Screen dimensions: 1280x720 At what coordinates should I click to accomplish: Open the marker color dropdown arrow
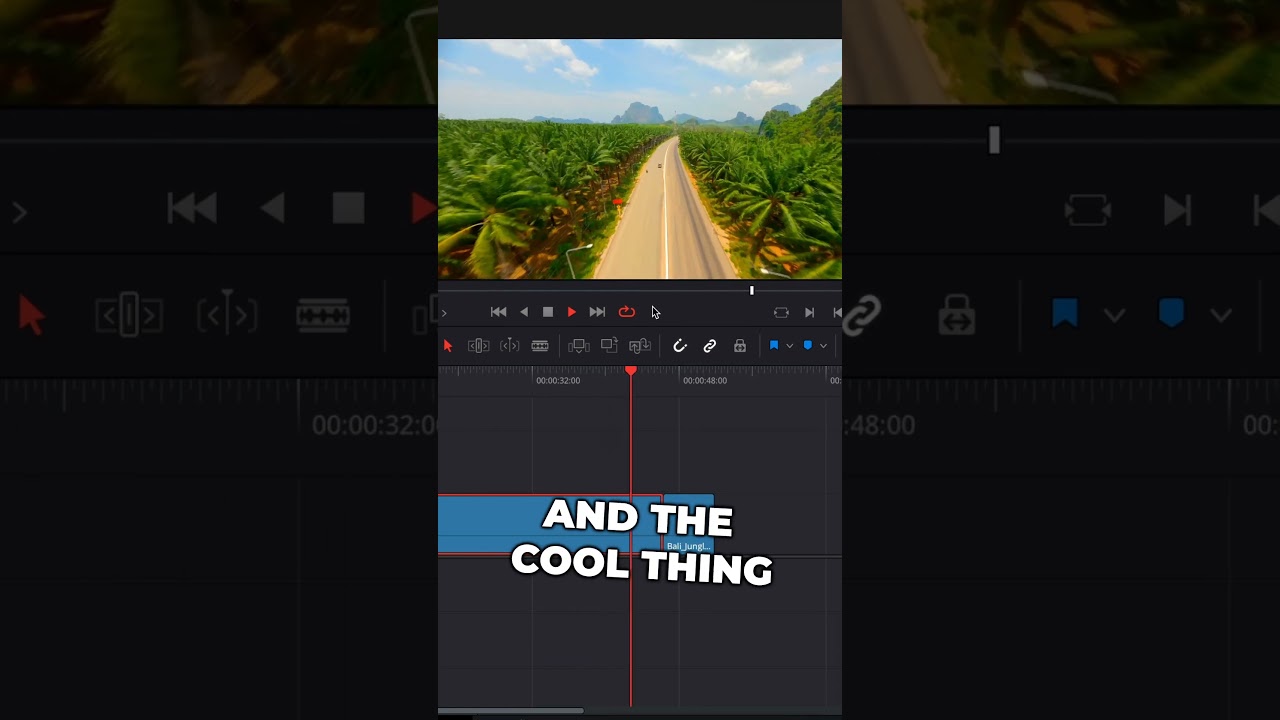point(823,346)
